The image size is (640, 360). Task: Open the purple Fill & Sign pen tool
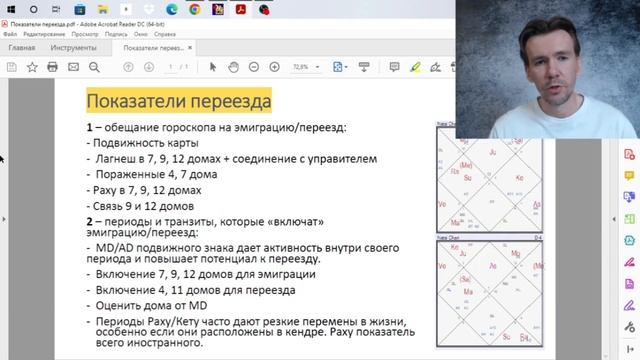629,305
